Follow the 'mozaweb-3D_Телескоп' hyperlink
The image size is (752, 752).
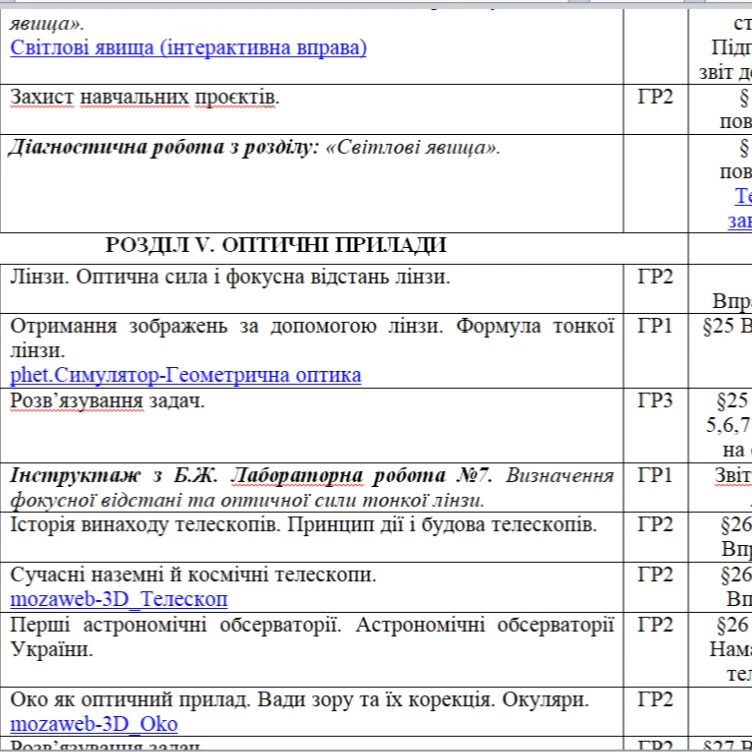coord(119,599)
